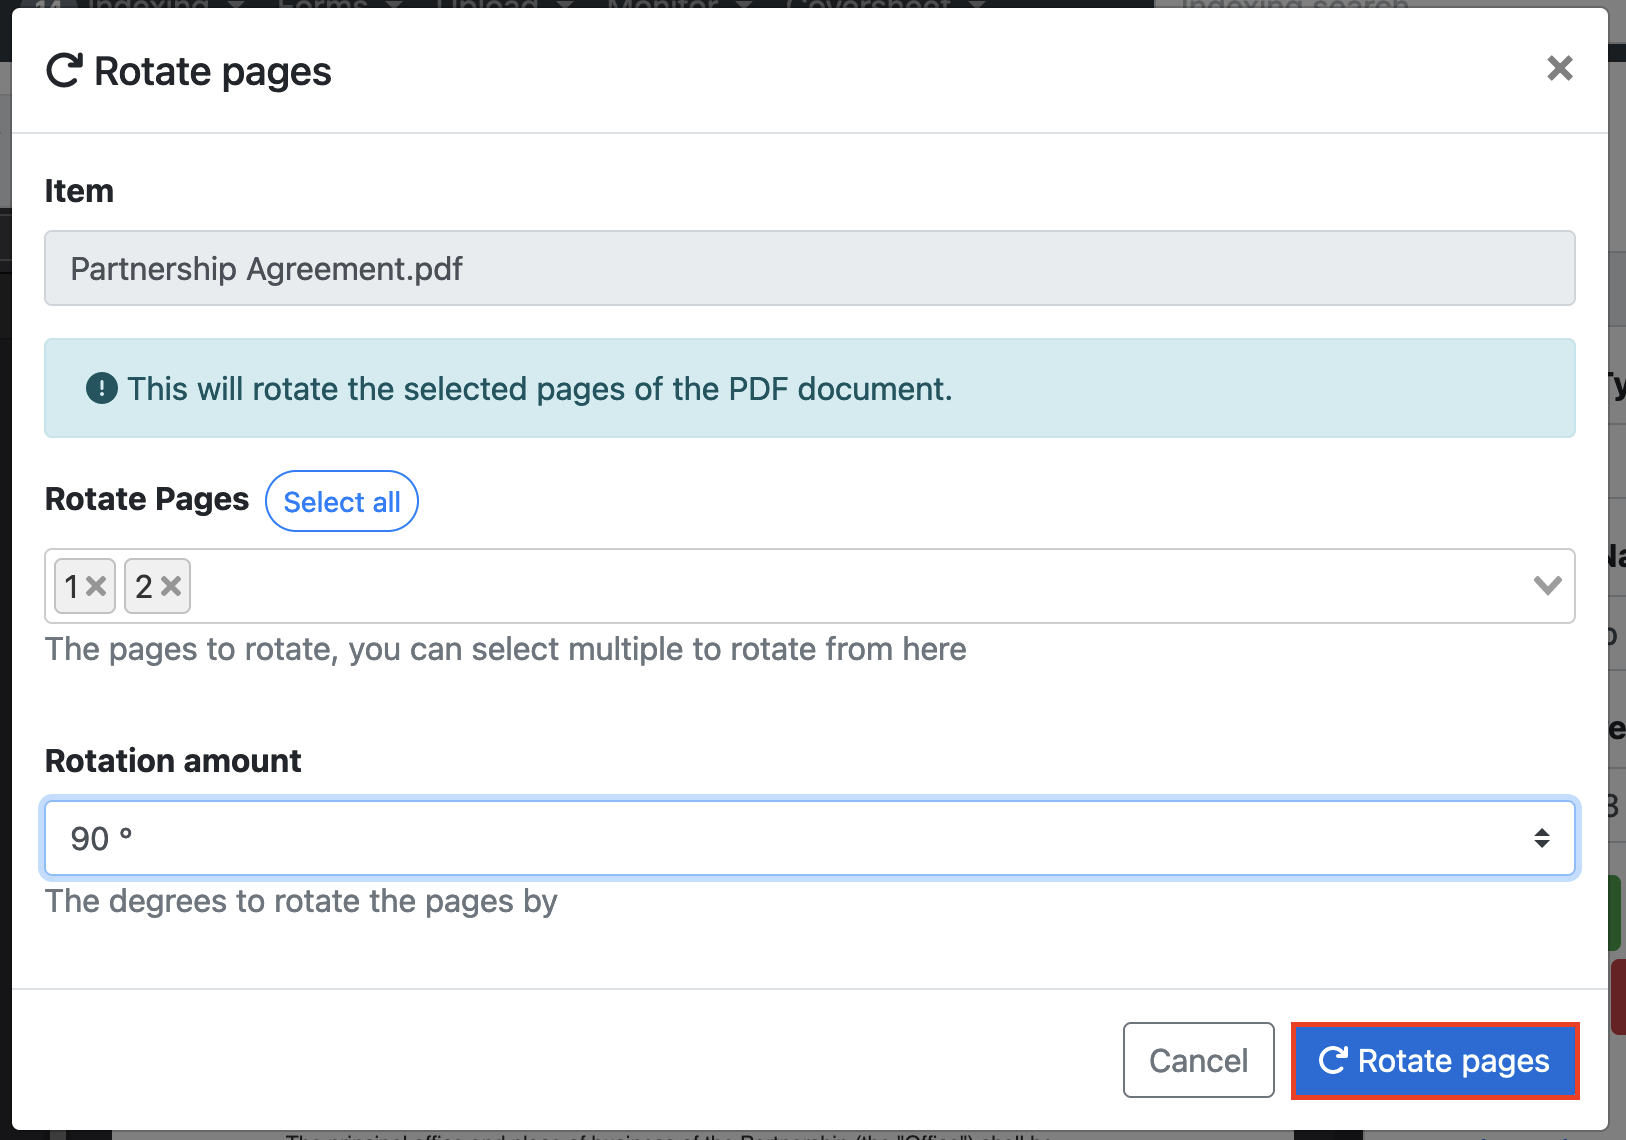Remove page 2 via its x icon
This screenshot has width=1626, height=1140.
click(171, 586)
